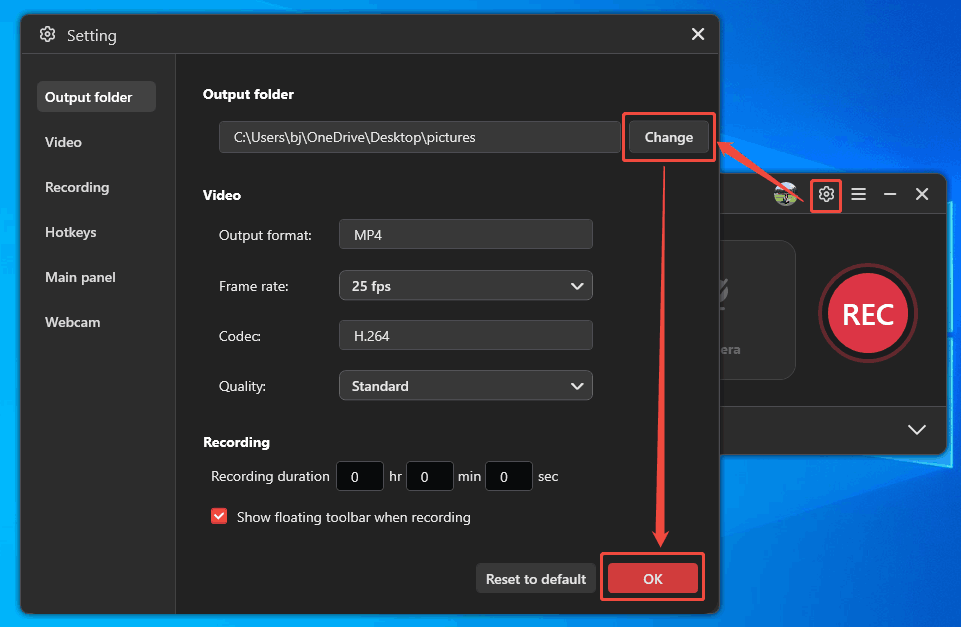
Task: Expand the Quality dropdown set to Standard
Action: point(465,385)
